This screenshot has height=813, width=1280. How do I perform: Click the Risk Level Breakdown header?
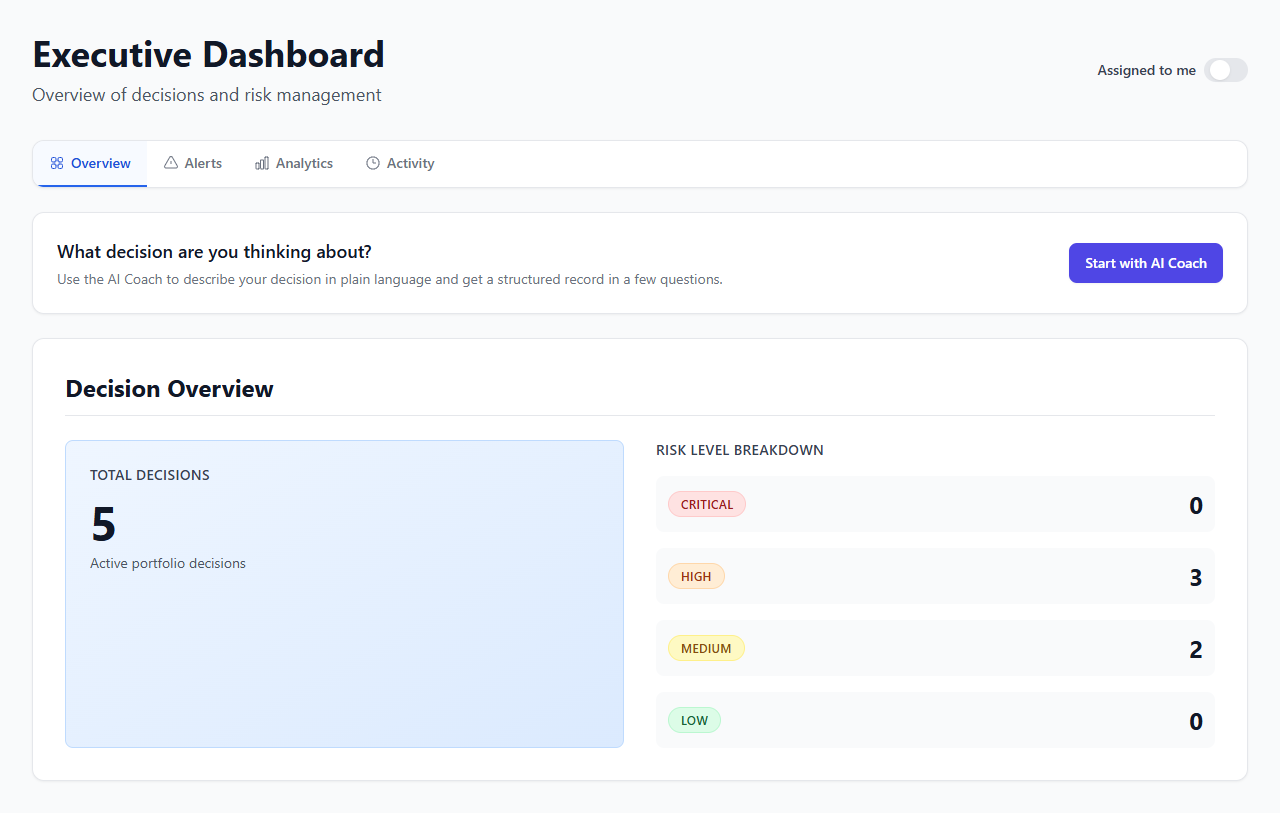point(739,450)
